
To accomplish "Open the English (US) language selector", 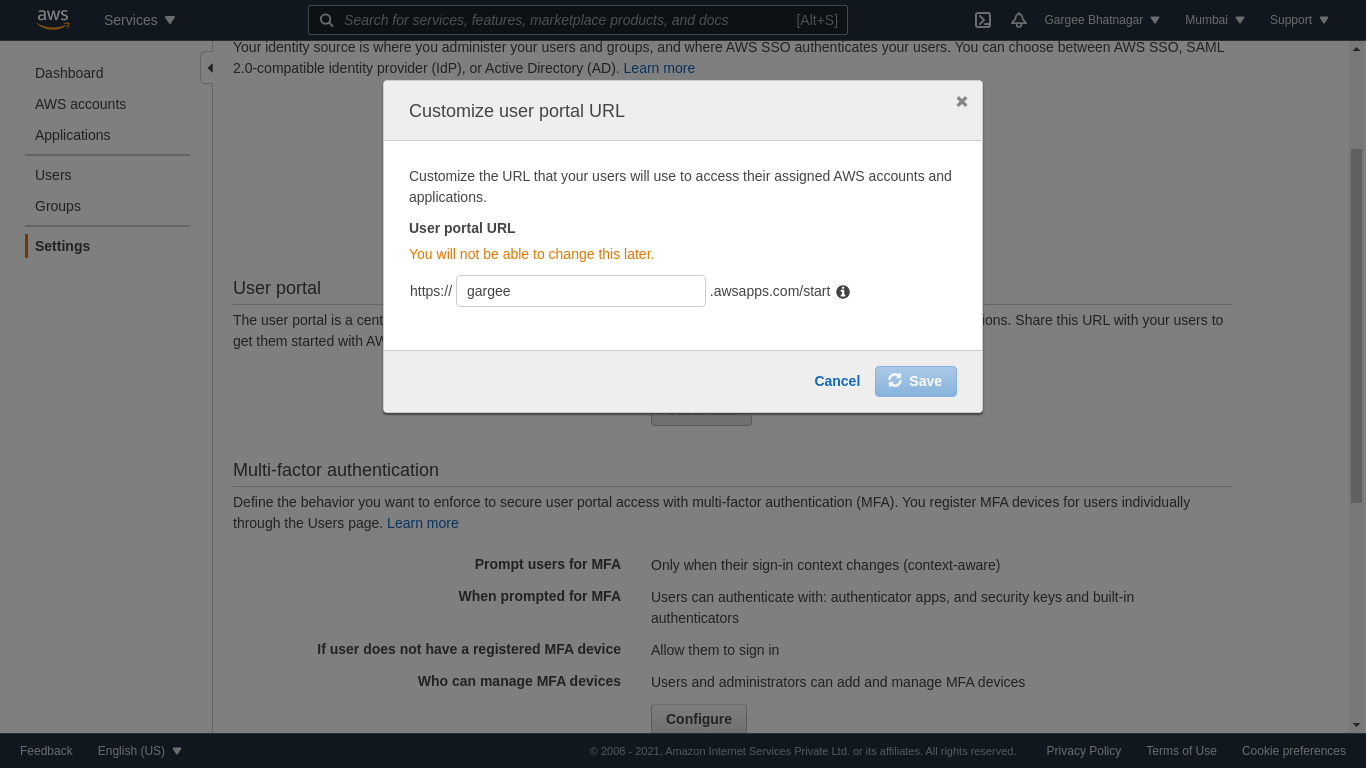I will 139,751.
